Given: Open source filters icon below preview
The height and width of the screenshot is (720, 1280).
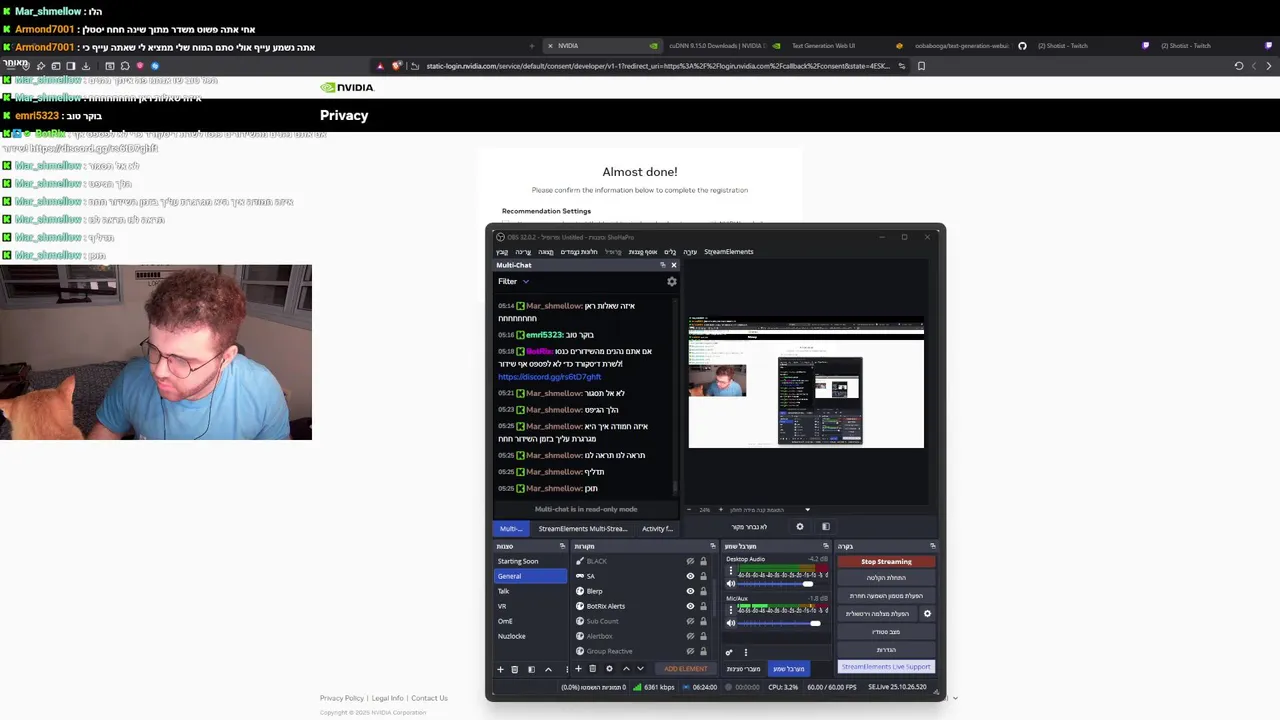Looking at the screenshot, I should pos(826,527).
